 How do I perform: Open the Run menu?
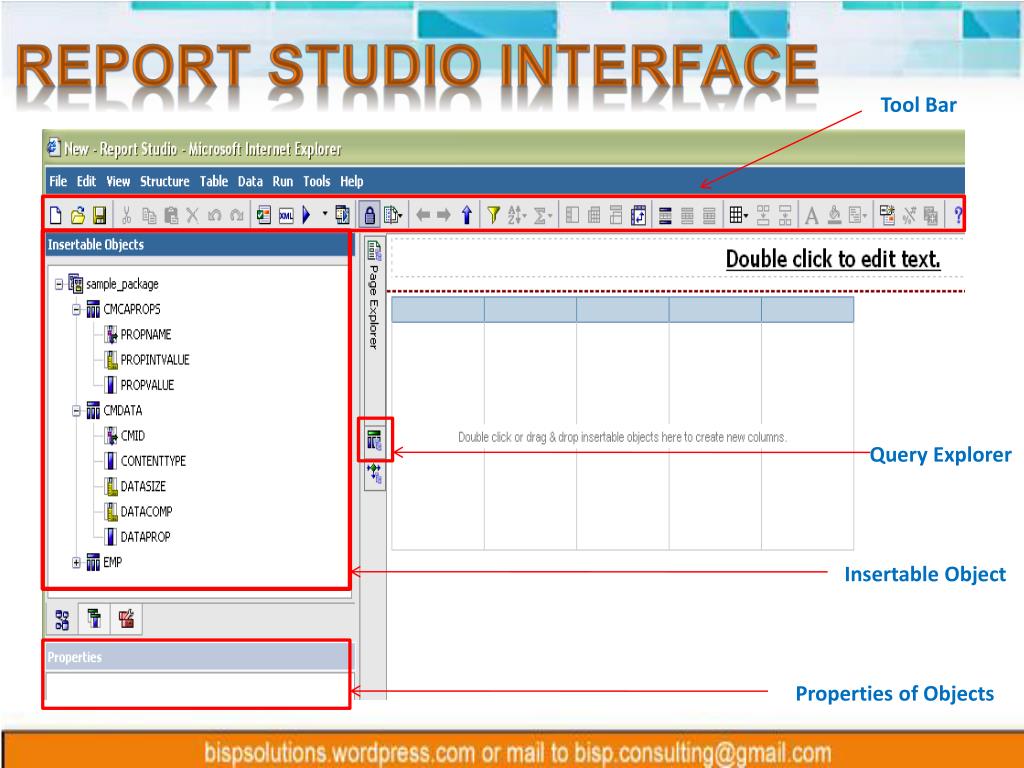click(283, 181)
